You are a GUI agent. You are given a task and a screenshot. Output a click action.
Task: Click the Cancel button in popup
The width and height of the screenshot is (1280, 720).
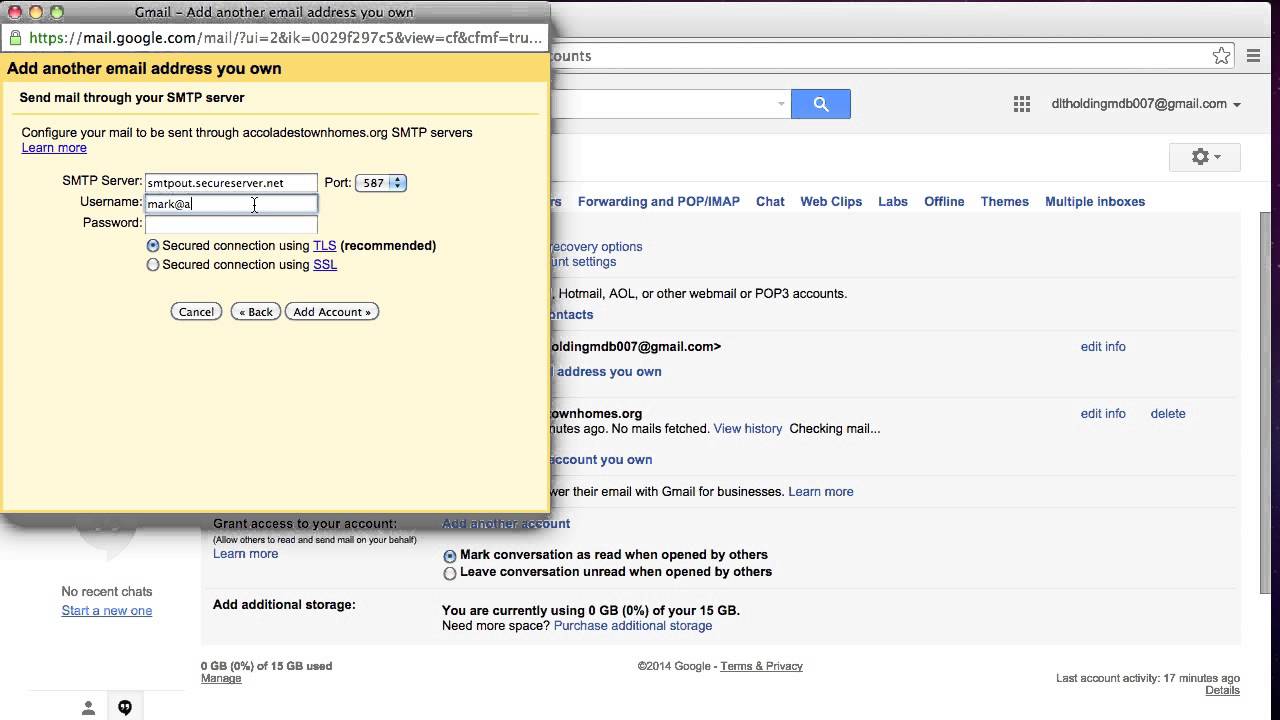[x=196, y=312]
